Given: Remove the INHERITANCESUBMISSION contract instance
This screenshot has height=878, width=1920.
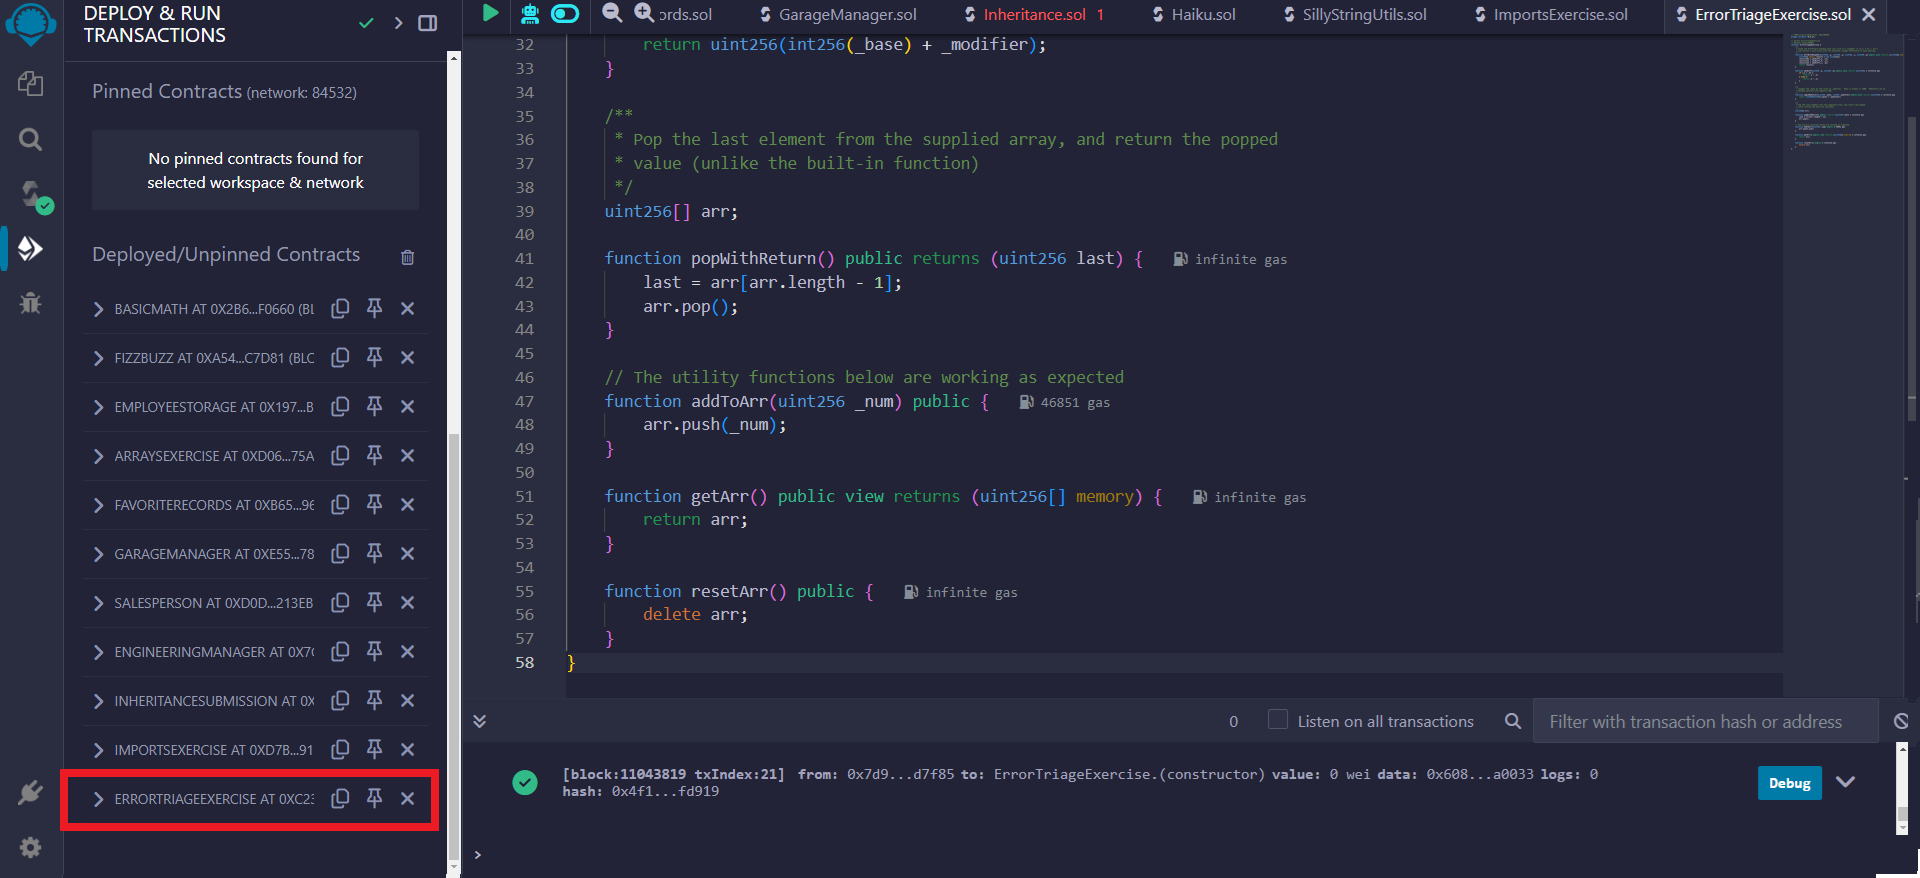Looking at the screenshot, I should click(407, 700).
